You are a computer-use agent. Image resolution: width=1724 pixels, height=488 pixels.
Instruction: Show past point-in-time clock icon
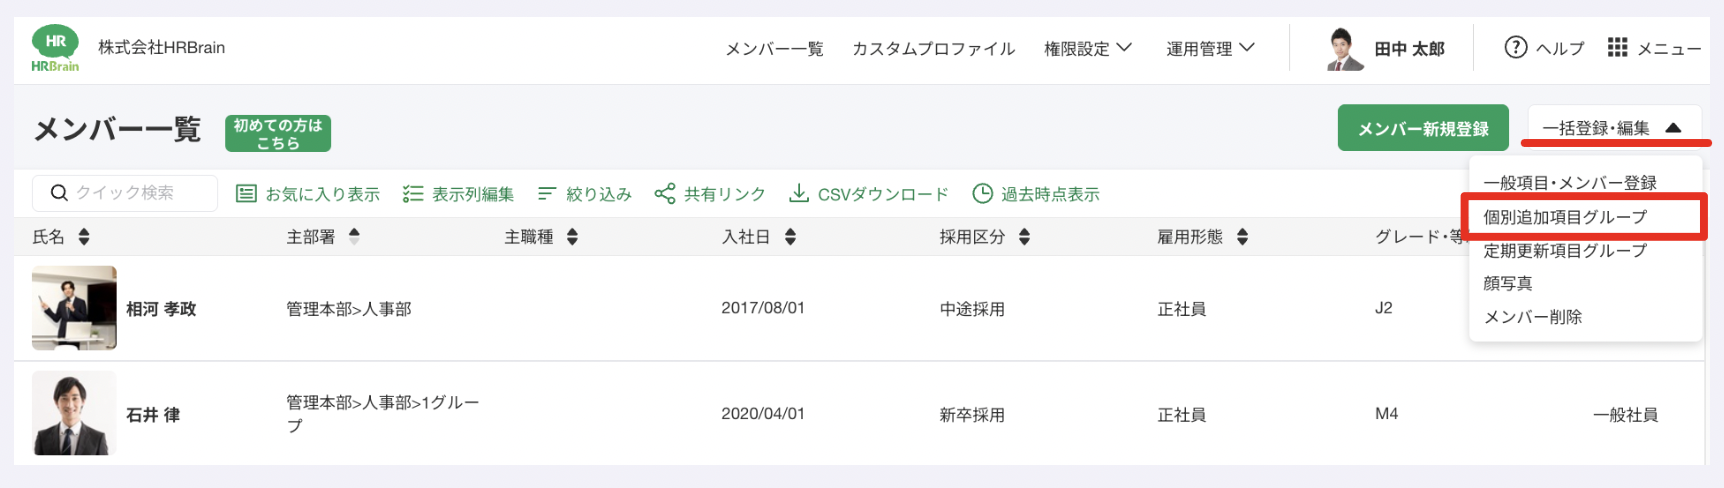pos(983,194)
